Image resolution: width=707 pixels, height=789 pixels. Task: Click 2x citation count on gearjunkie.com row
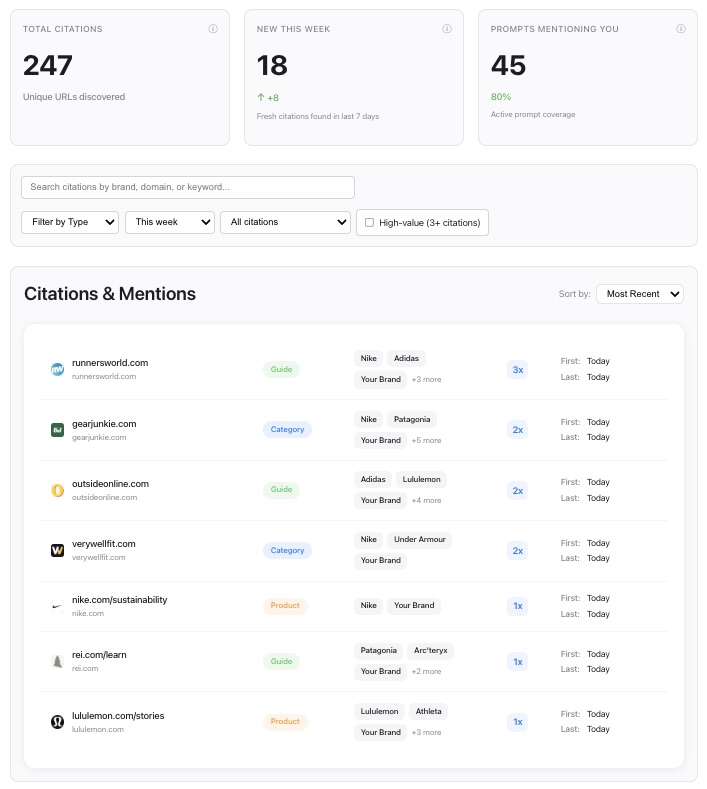(518, 430)
